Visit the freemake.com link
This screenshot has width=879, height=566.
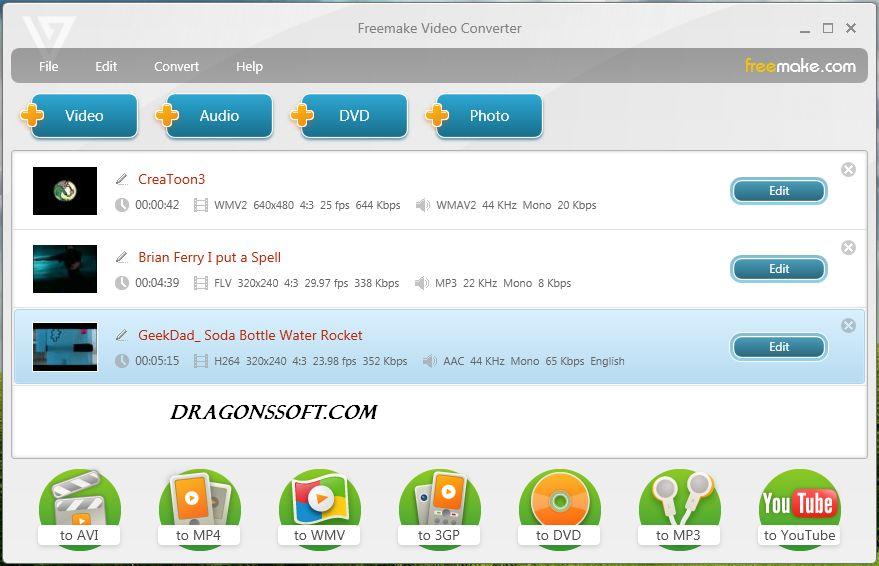tap(800, 66)
